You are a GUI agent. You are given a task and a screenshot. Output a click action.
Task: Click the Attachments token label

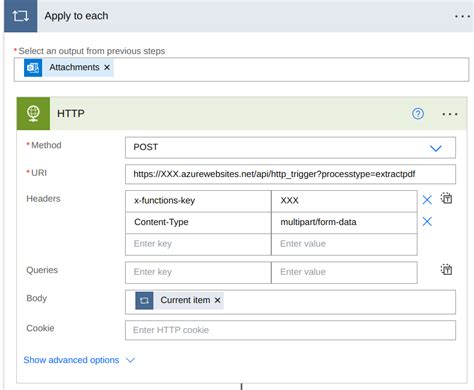tap(74, 67)
